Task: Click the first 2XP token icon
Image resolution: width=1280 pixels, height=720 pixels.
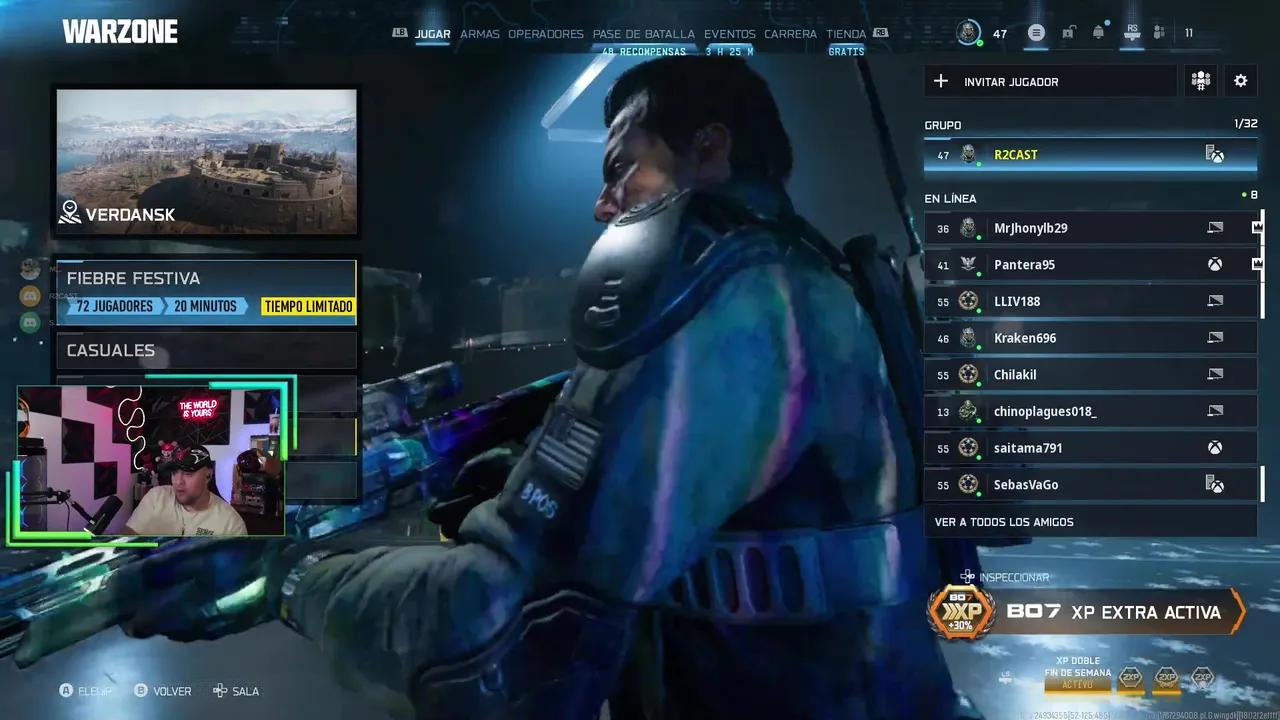Action: pos(1130,678)
